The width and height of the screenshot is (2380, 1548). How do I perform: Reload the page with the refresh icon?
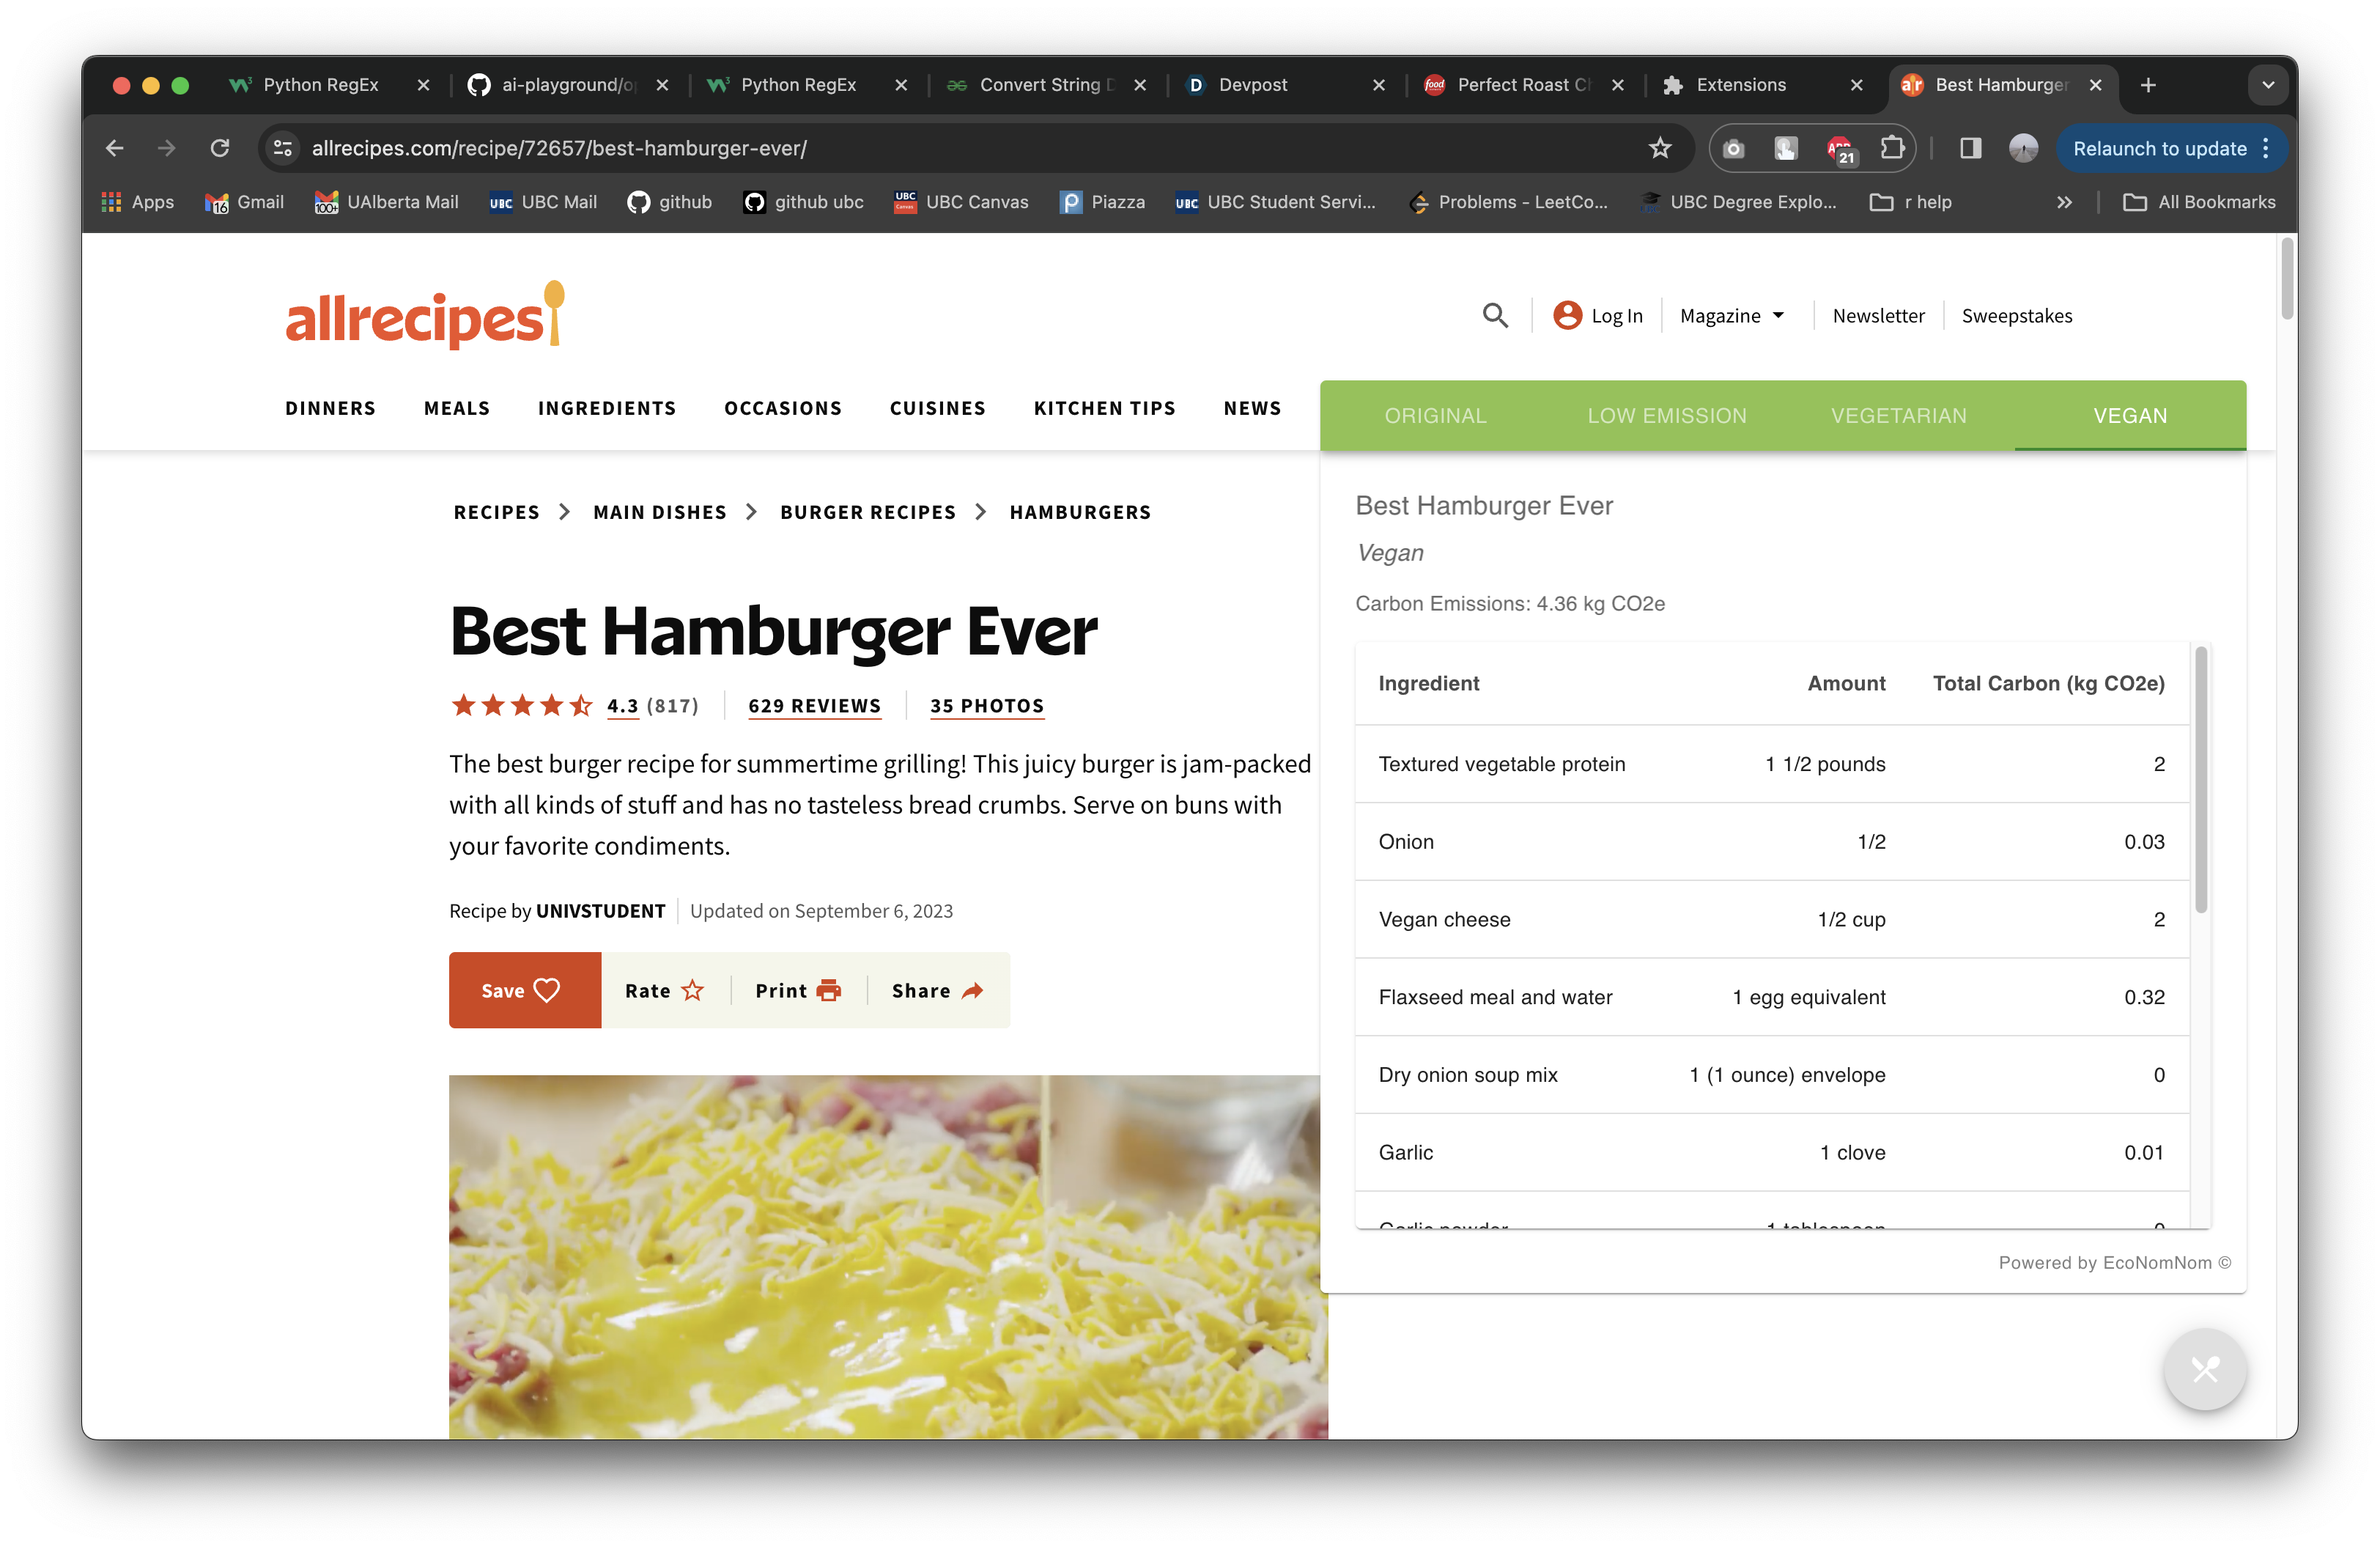tap(220, 148)
